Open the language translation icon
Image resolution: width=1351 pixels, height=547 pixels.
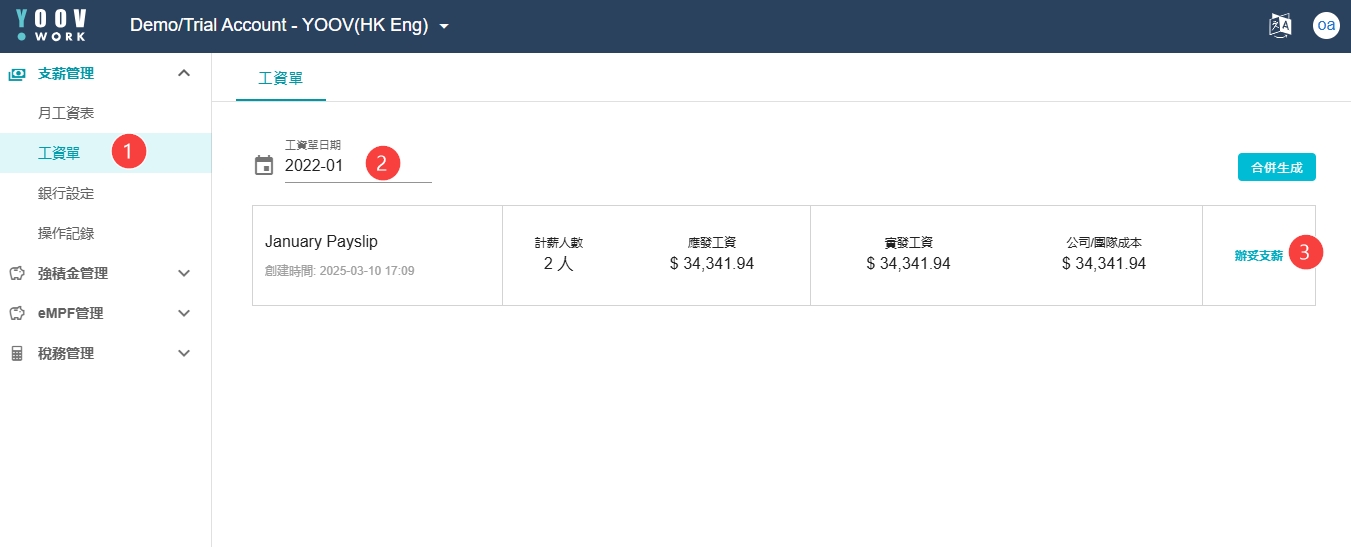[1280, 26]
